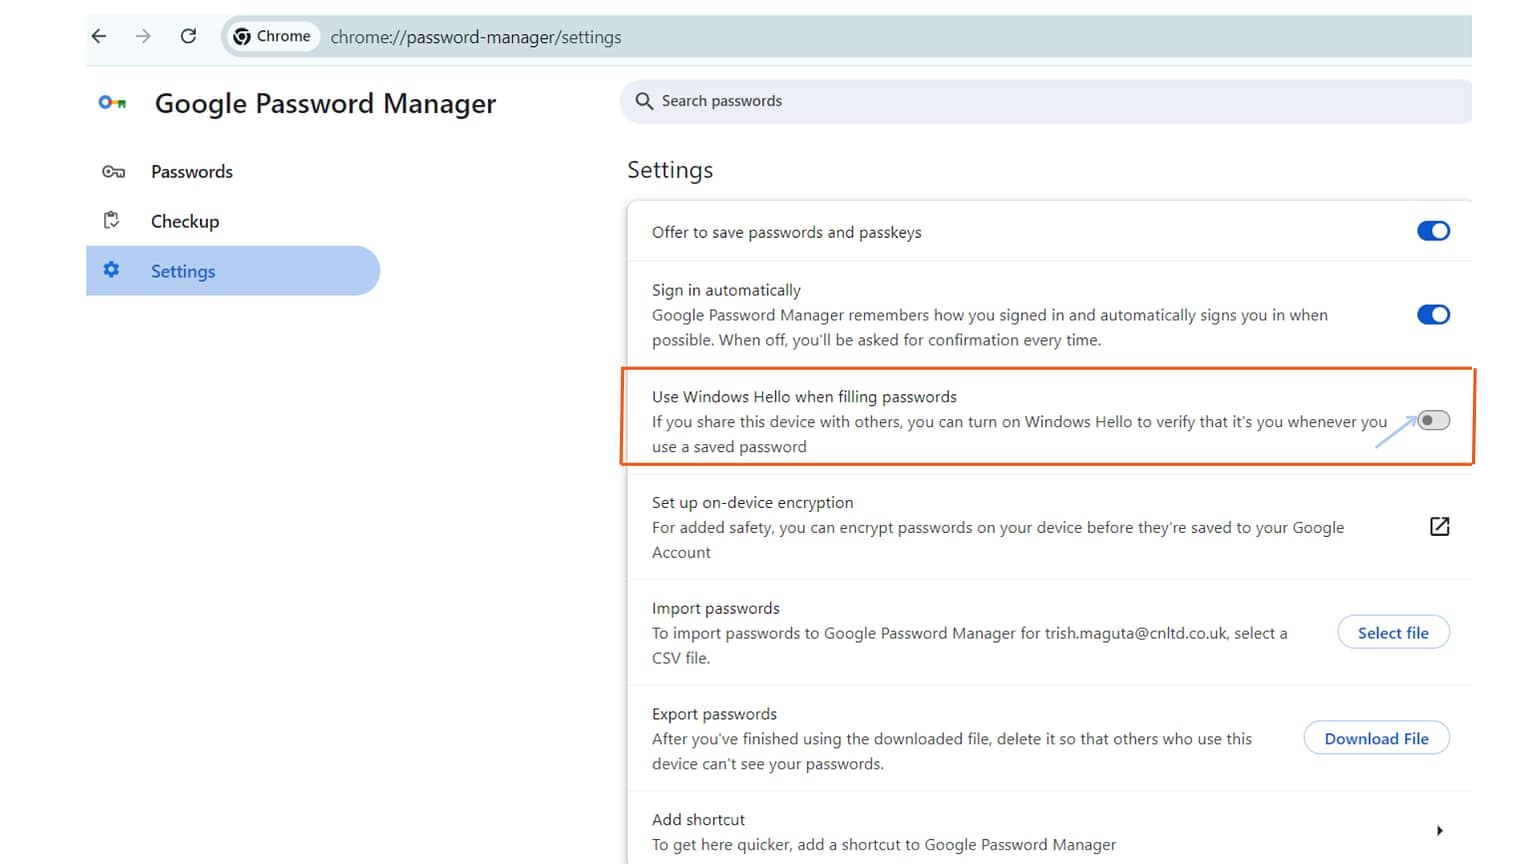Click the Chrome logo in the address badge

243,36
